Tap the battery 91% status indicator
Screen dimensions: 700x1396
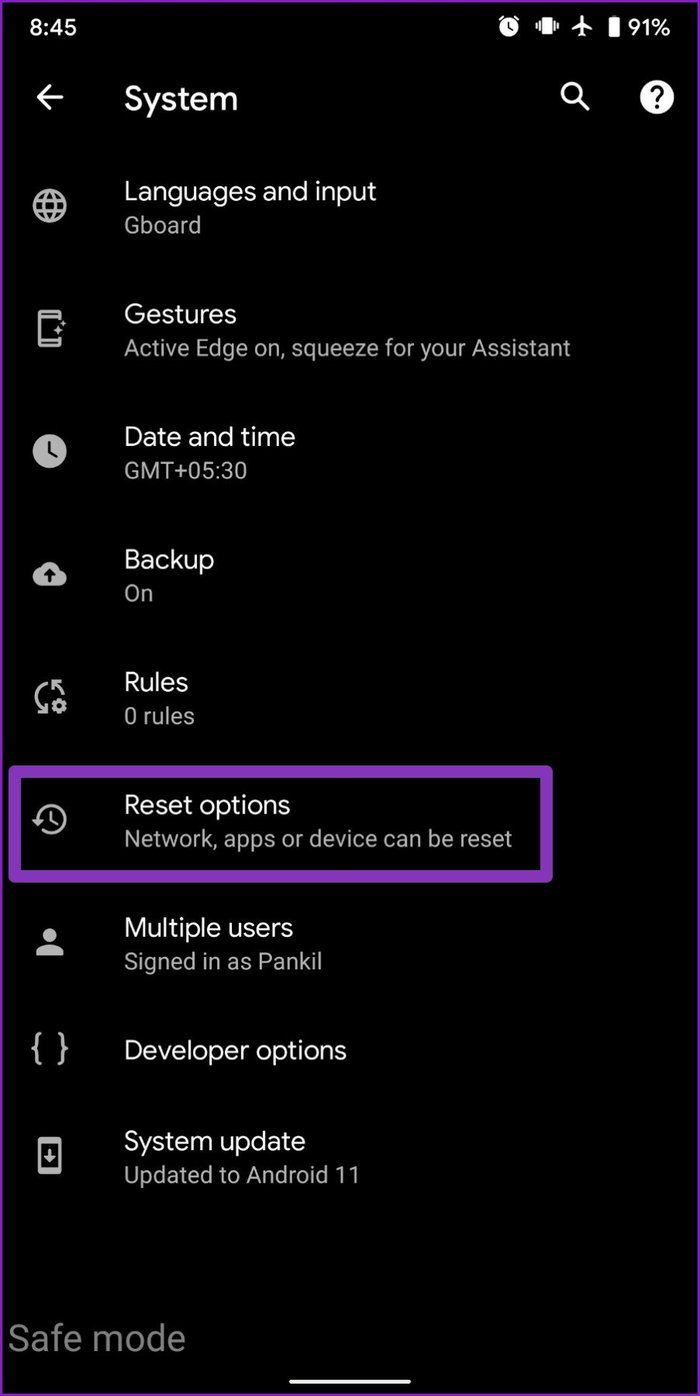click(x=638, y=27)
